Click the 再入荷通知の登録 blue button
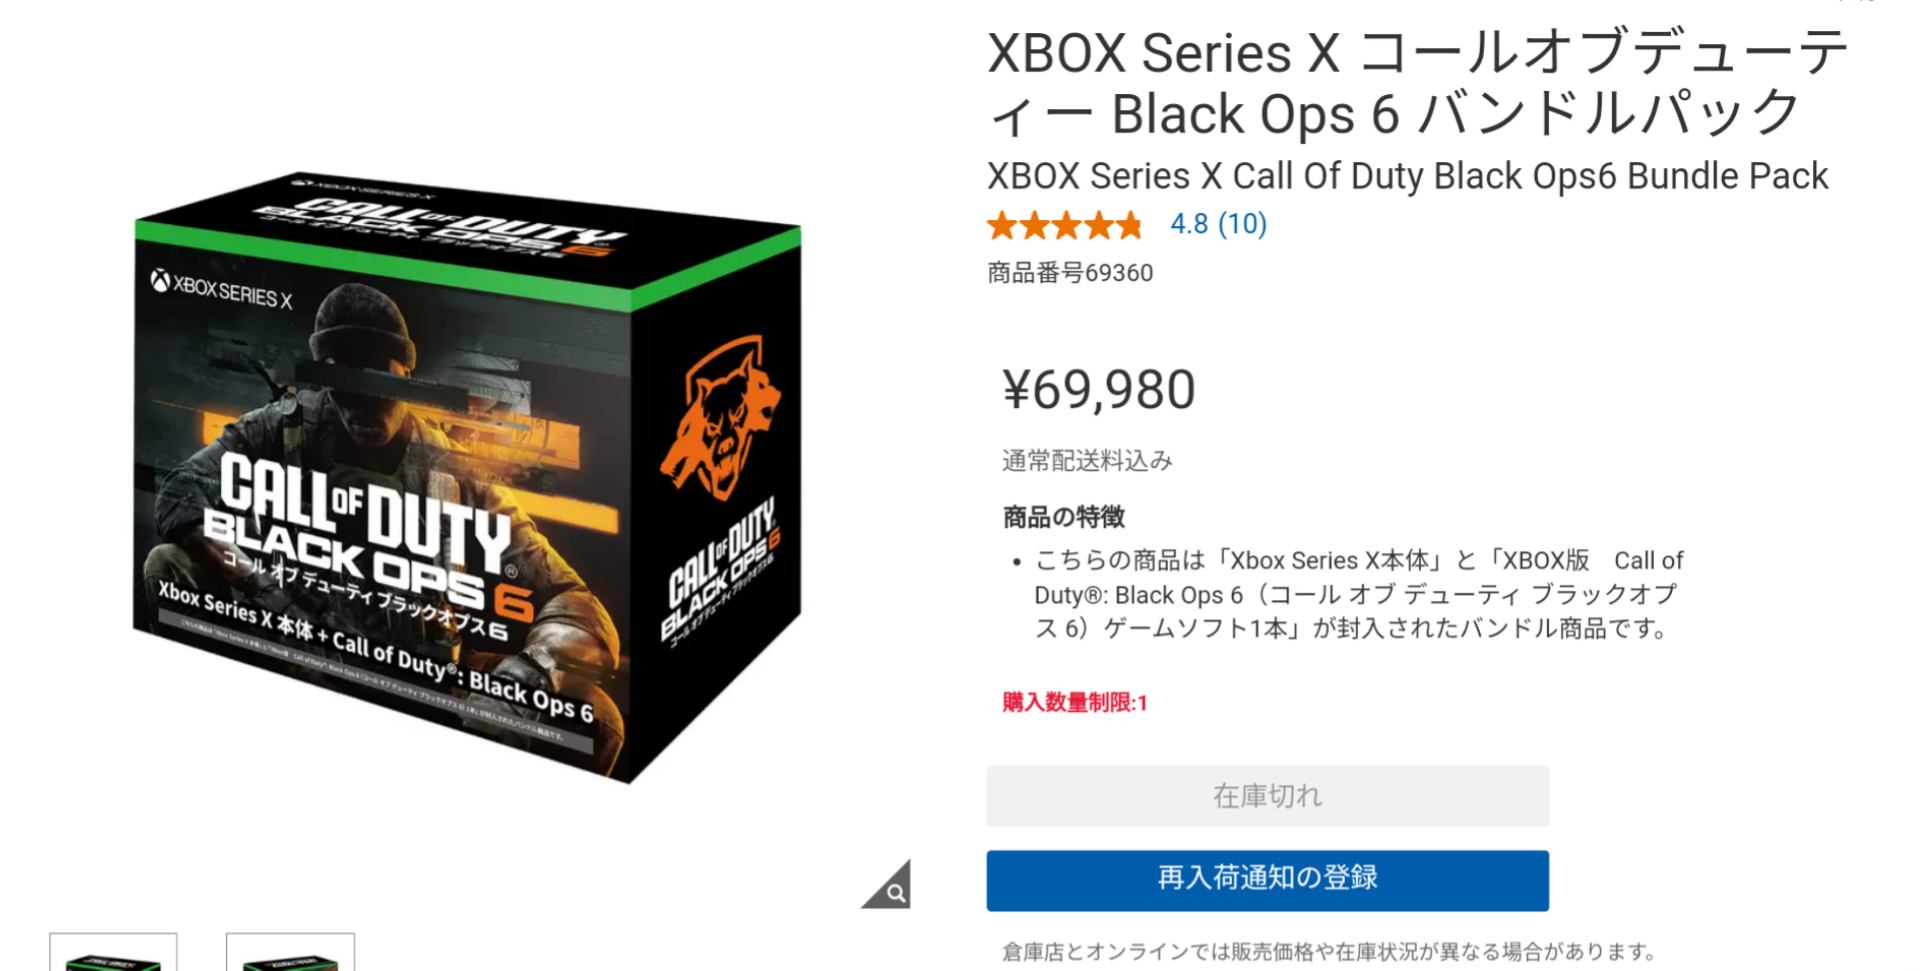Screen dimensions: 1920x971 click(x=1267, y=880)
